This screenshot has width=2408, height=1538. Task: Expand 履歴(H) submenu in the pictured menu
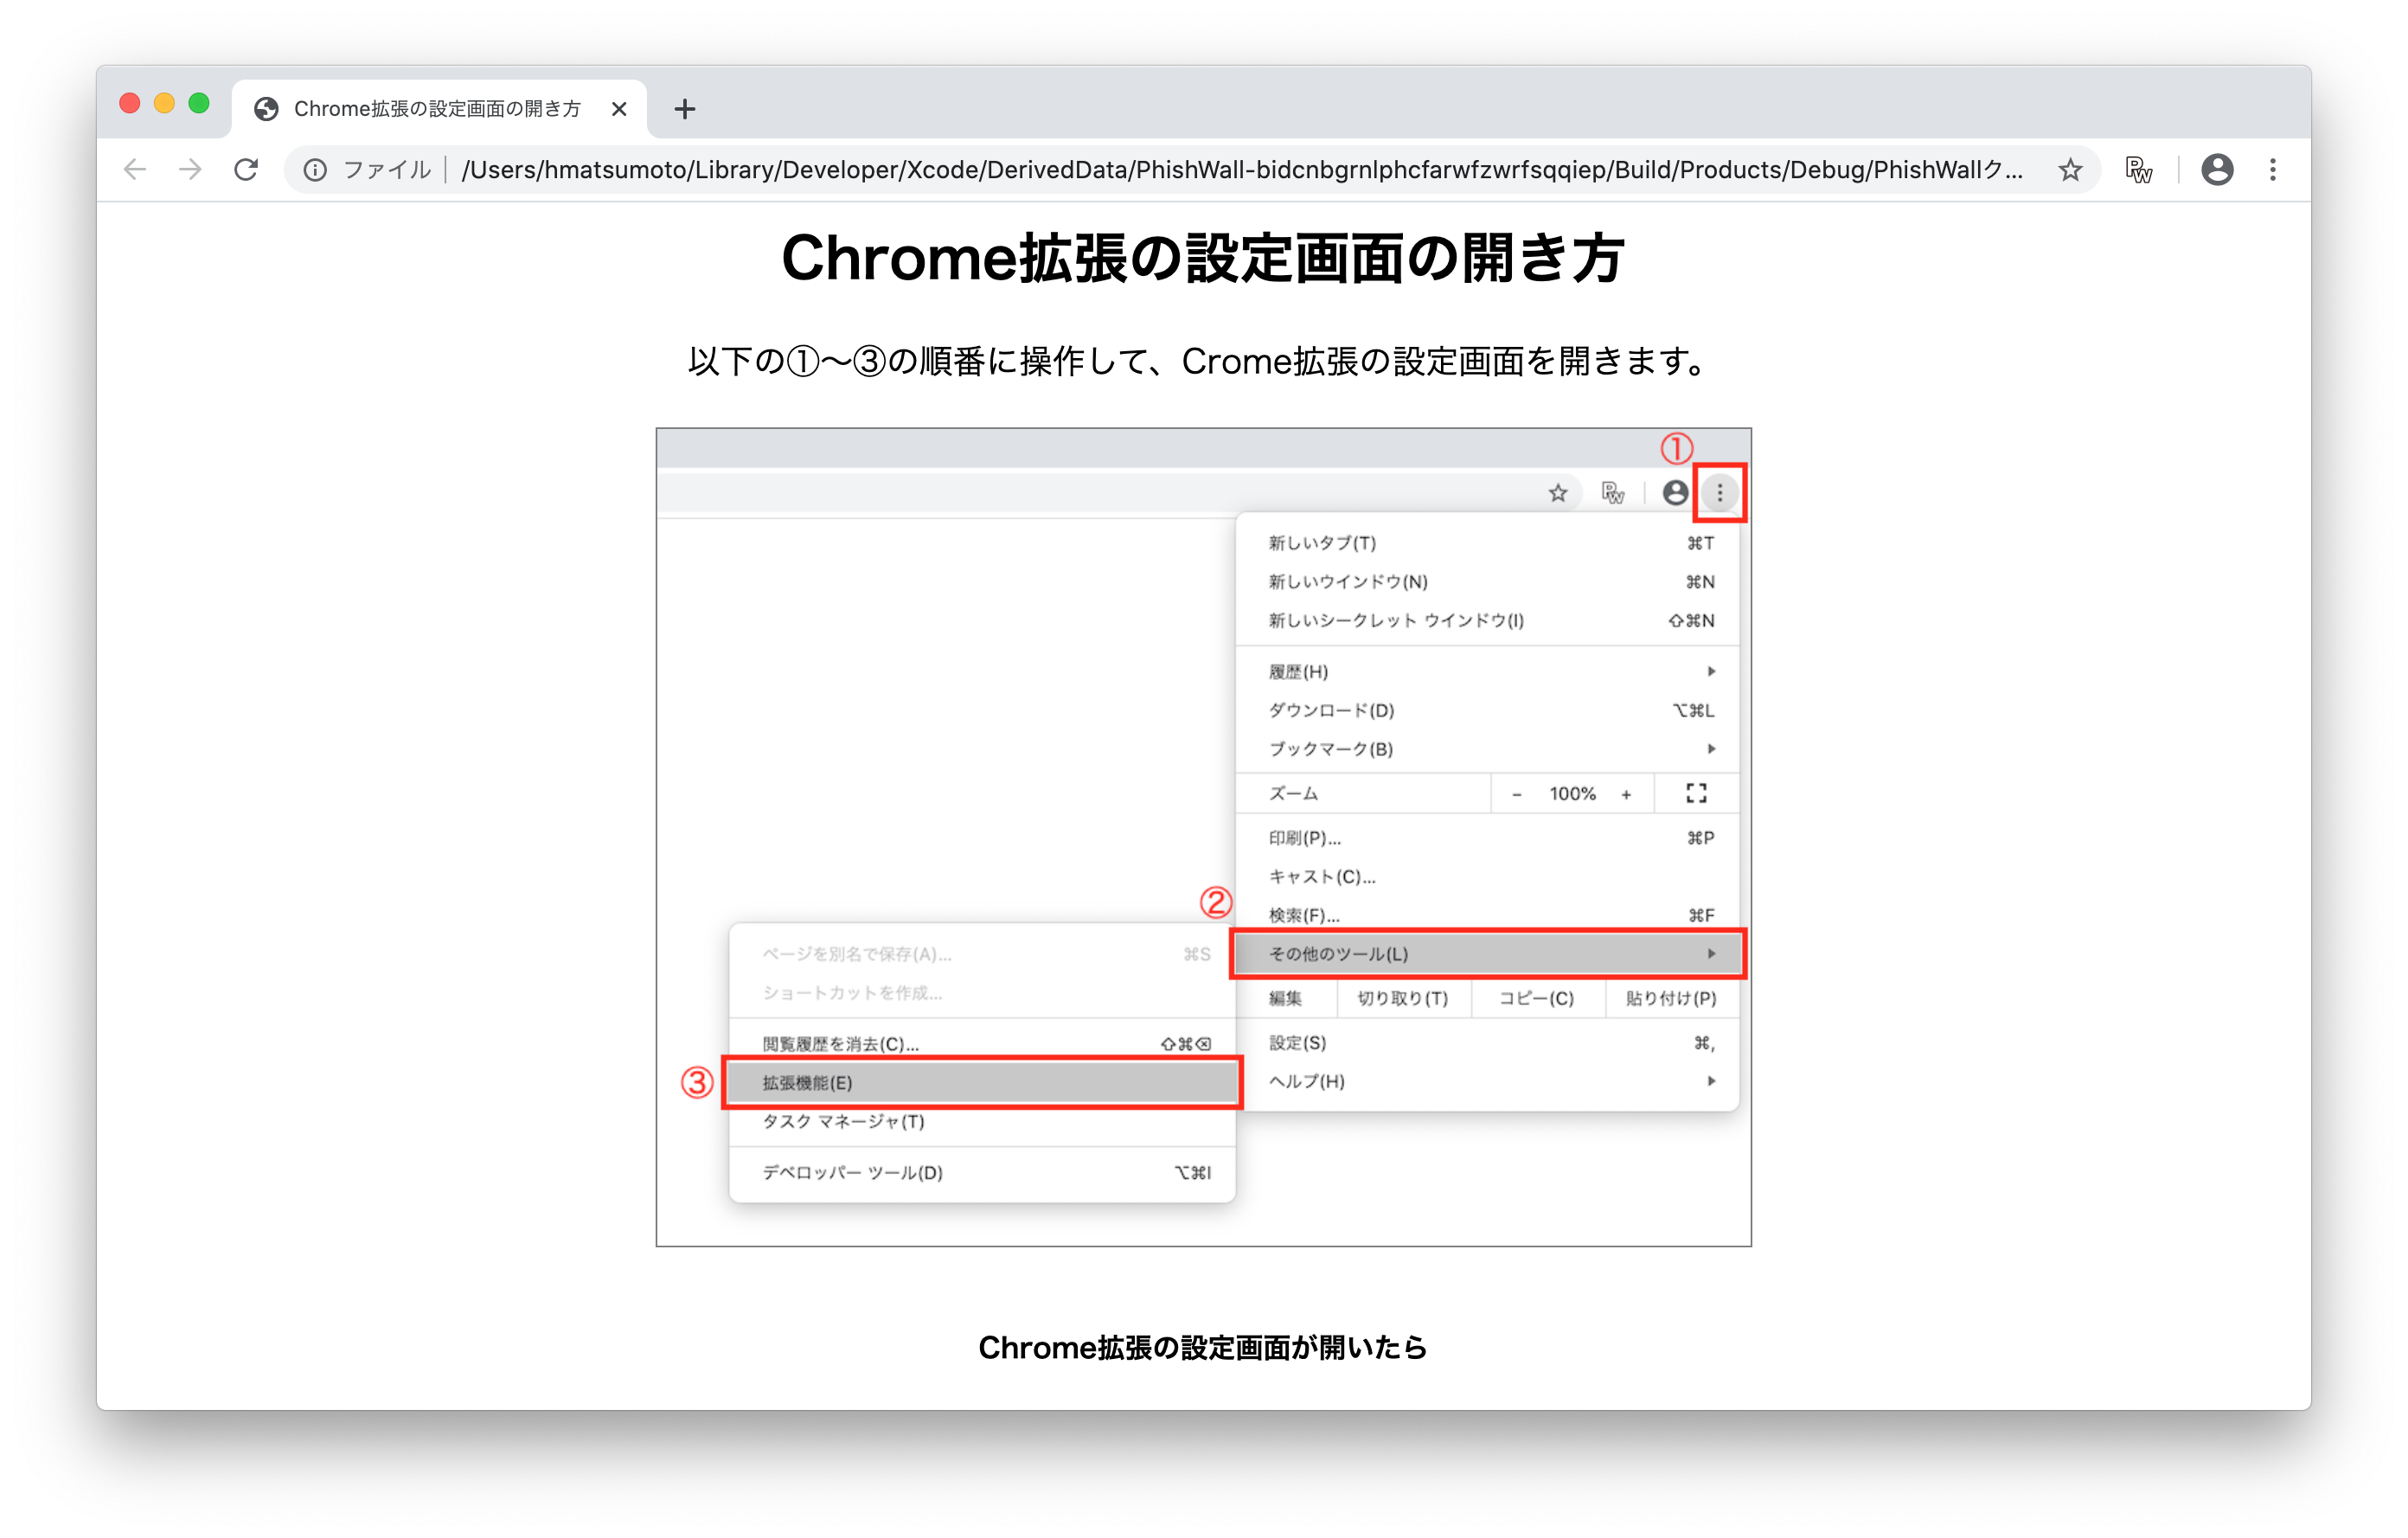(x=1488, y=672)
